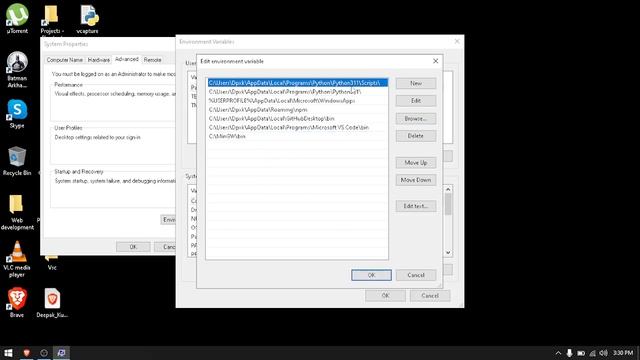Move the selected entry up
The height and width of the screenshot is (360, 640).
point(416,163)
